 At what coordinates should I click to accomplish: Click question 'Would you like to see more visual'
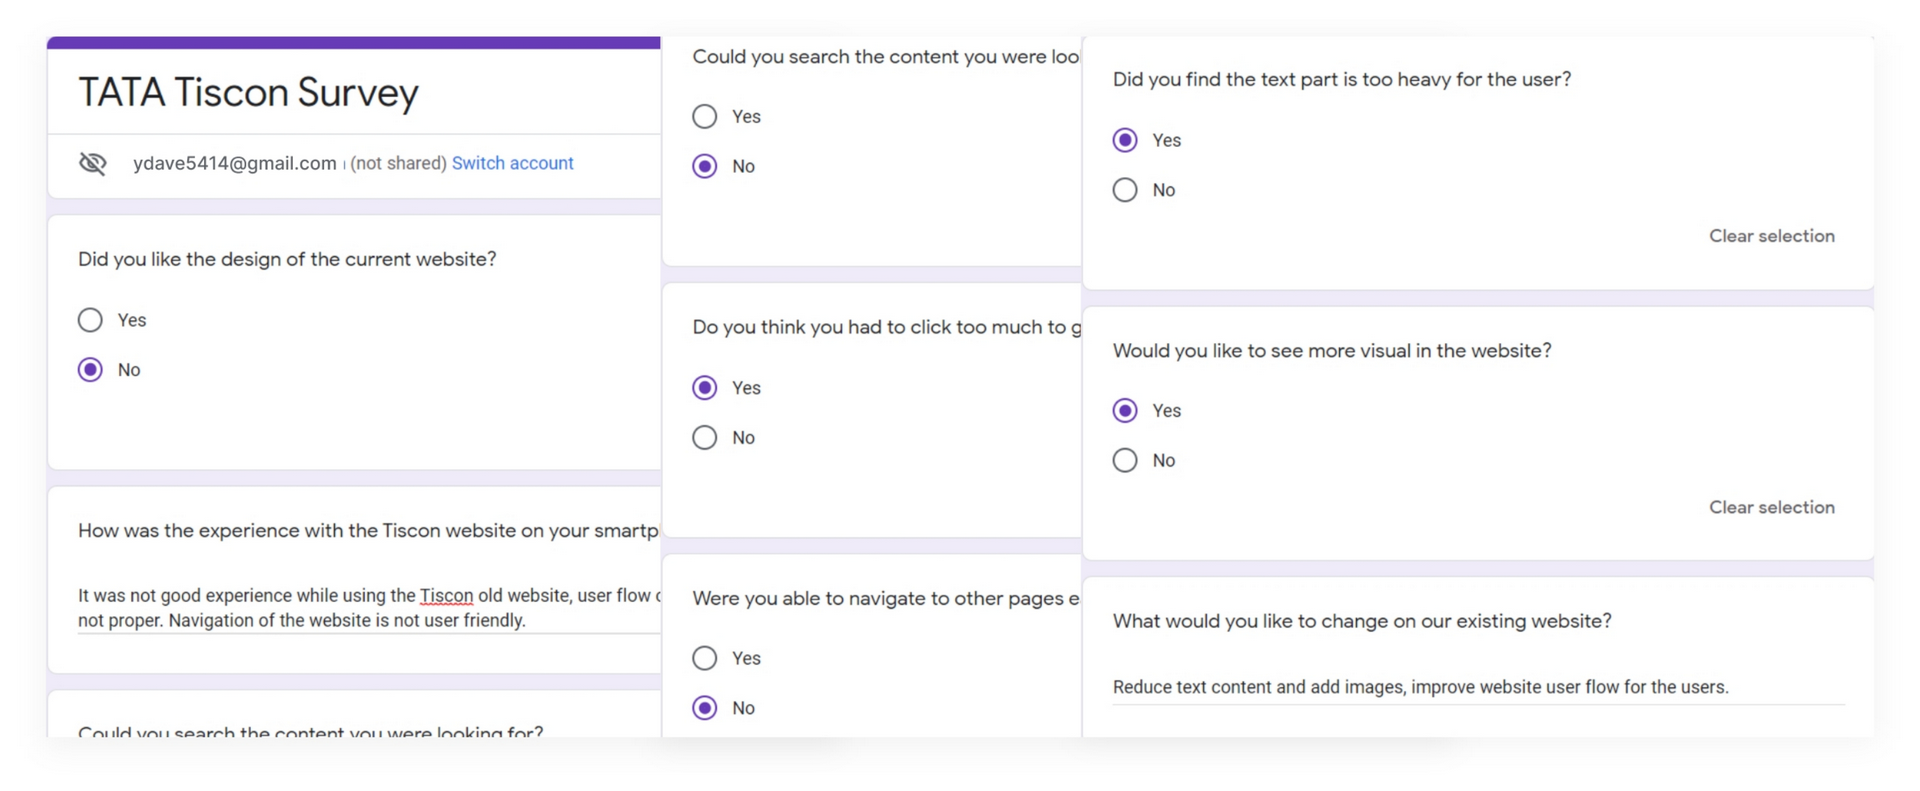(1332, 351)
